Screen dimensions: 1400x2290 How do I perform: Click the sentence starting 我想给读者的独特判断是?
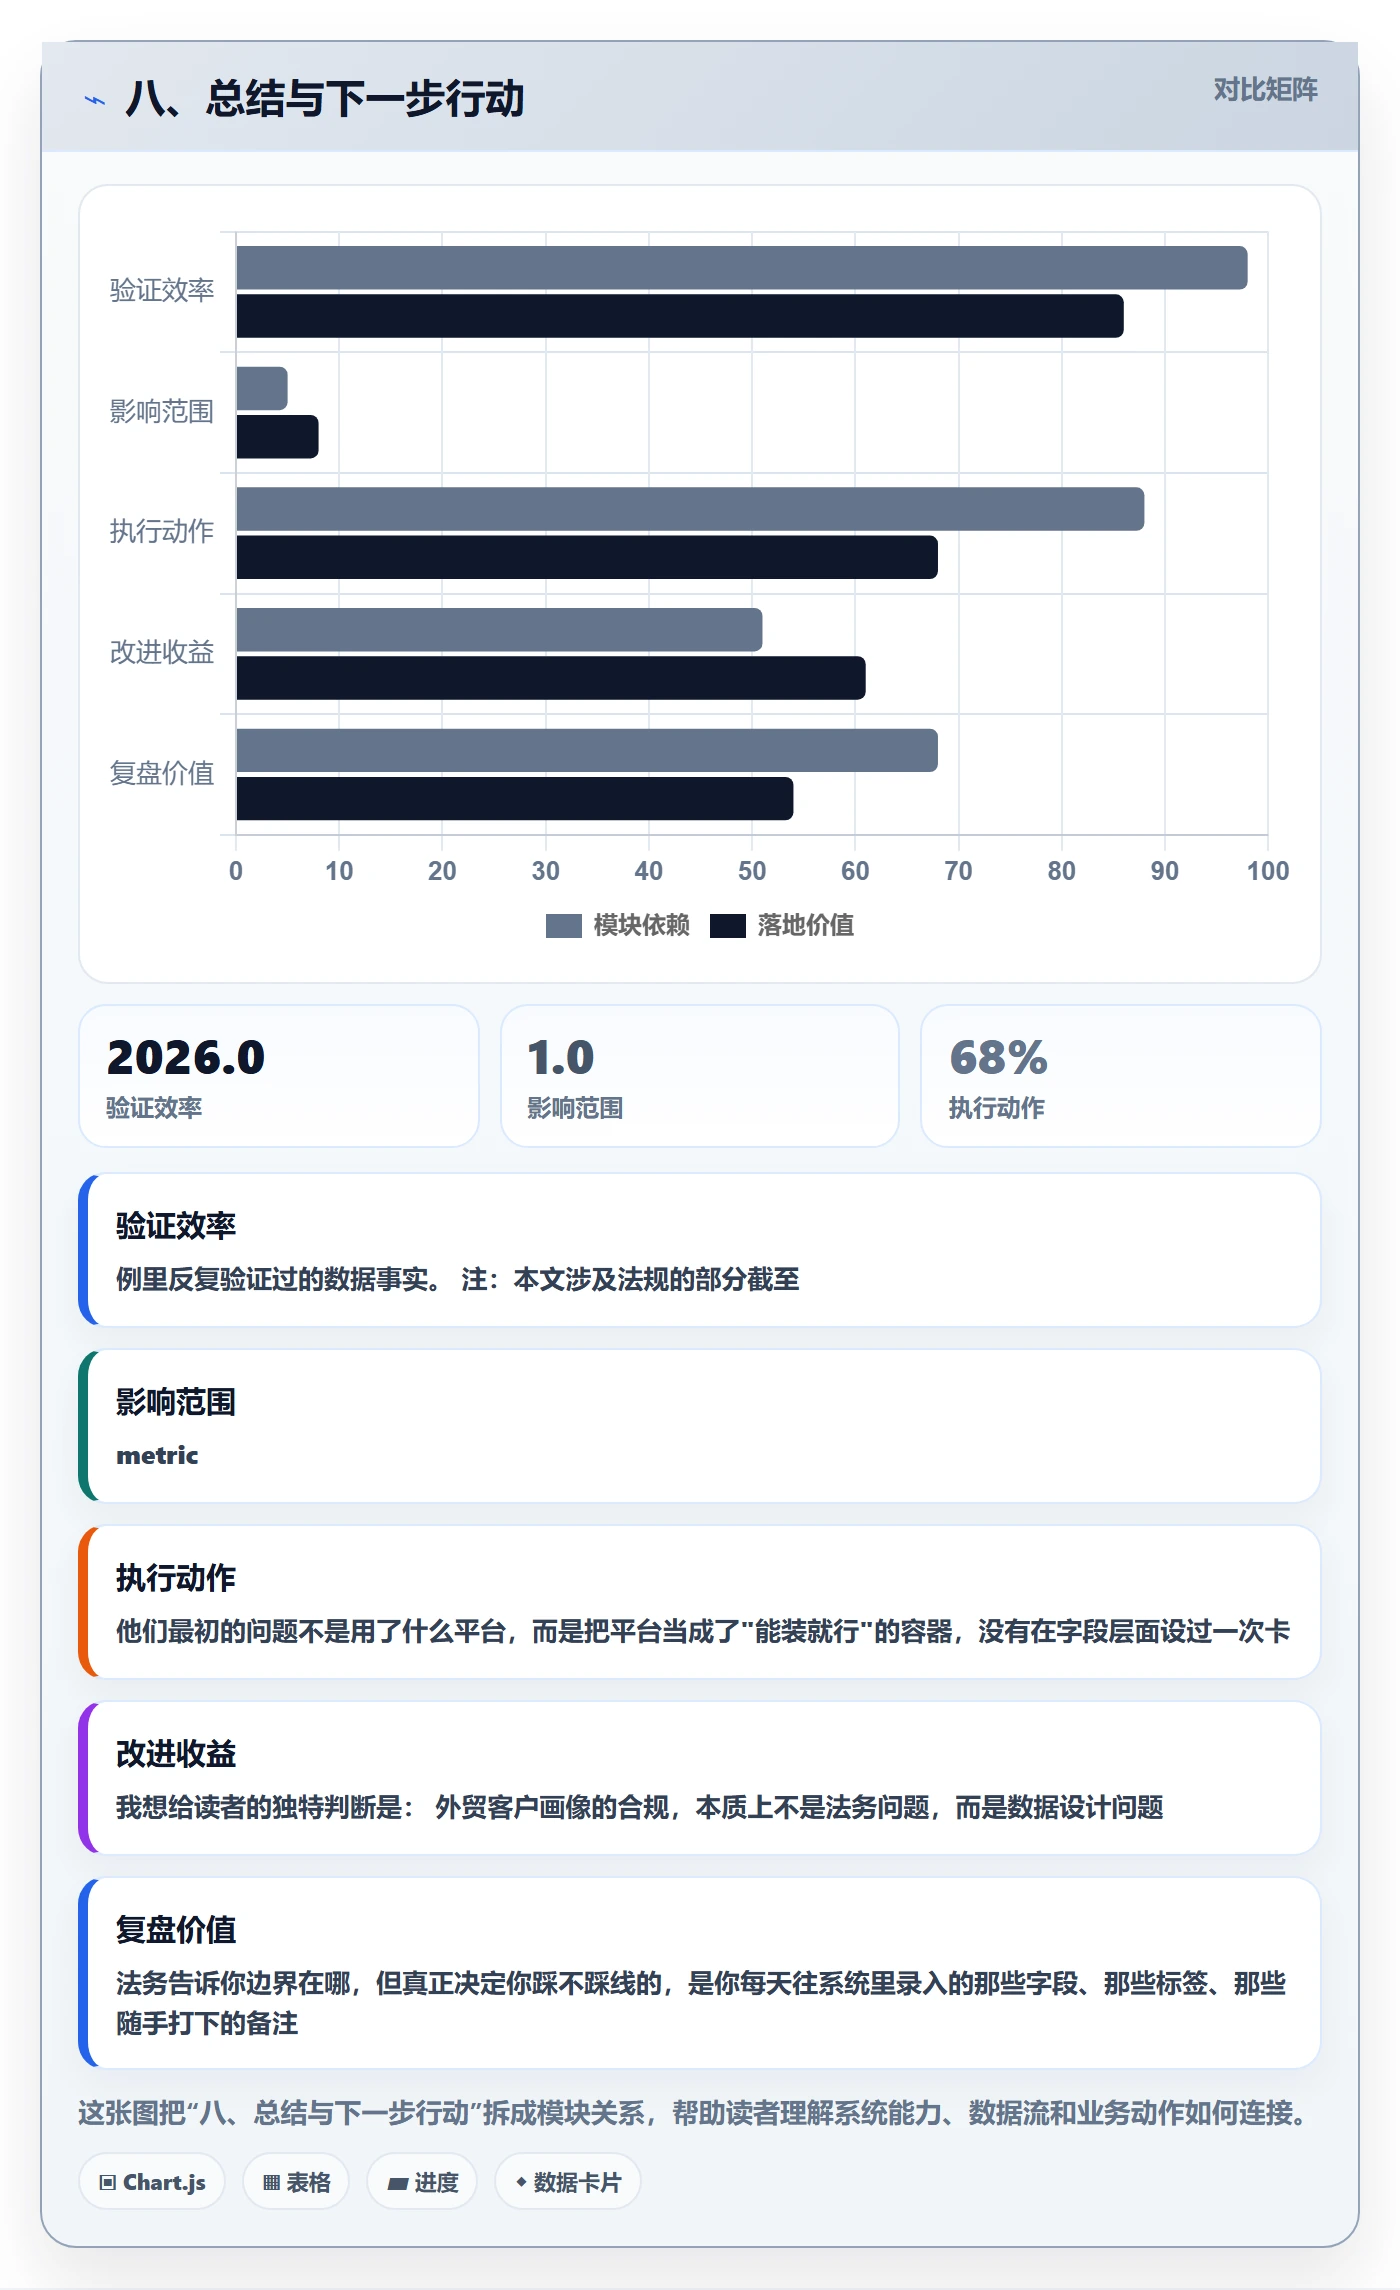click(640, 1807)
